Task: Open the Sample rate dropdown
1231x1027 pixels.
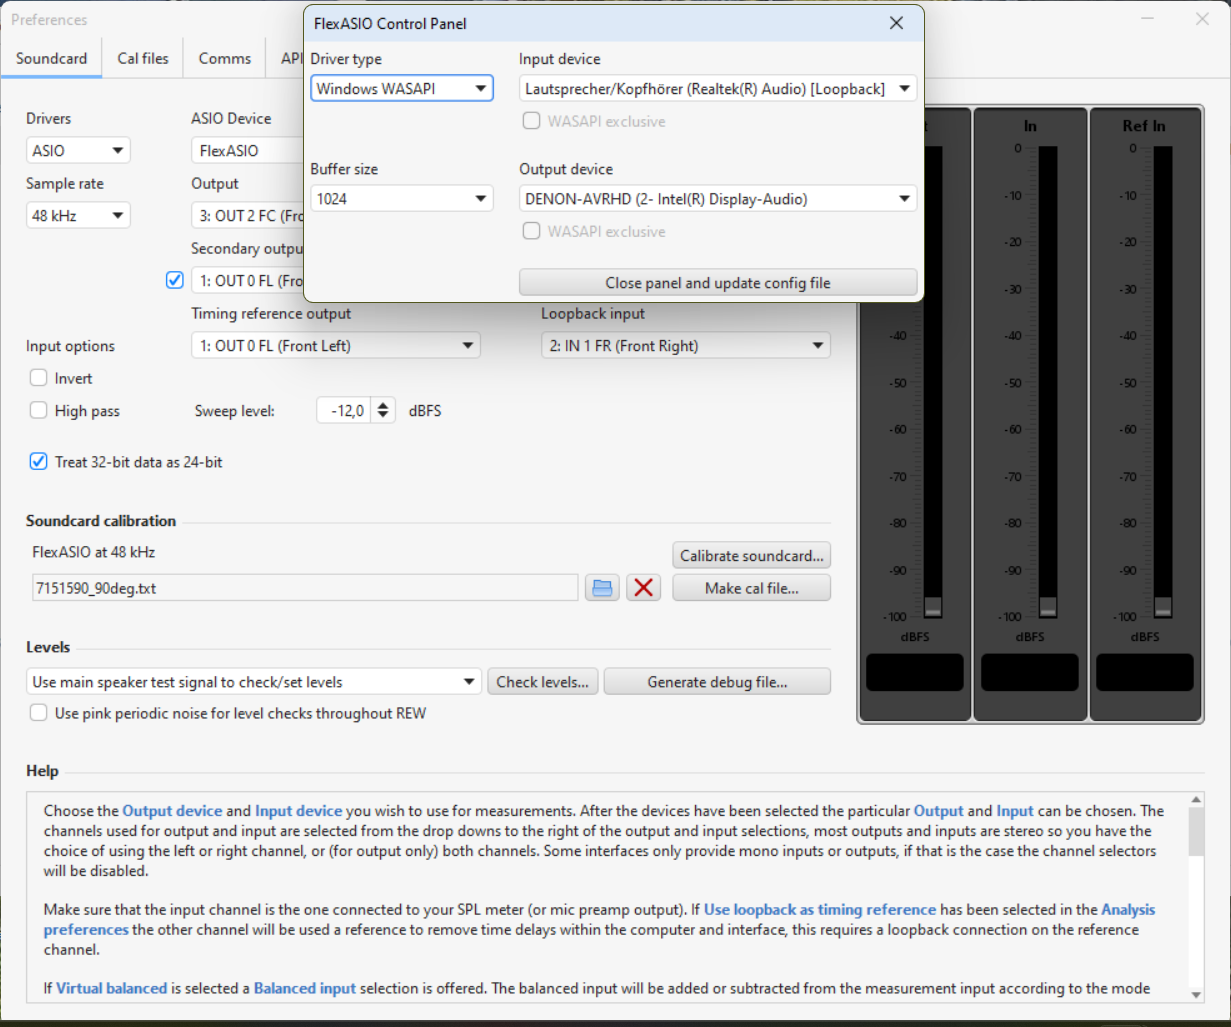Action: point(78,216)
